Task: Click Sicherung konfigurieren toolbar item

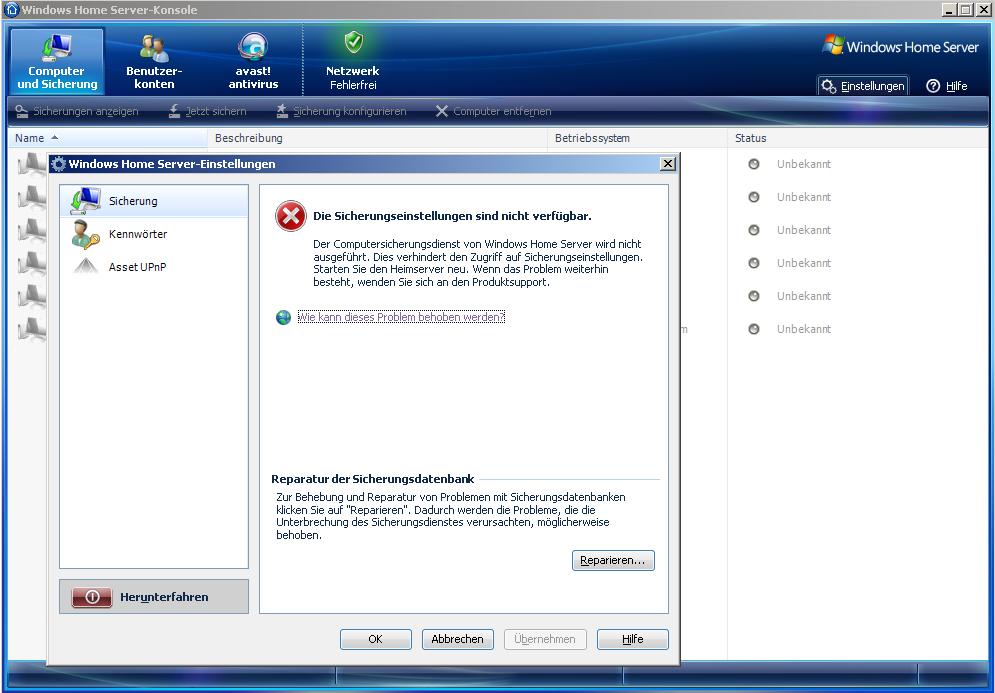Action: [x=341, y=112]
